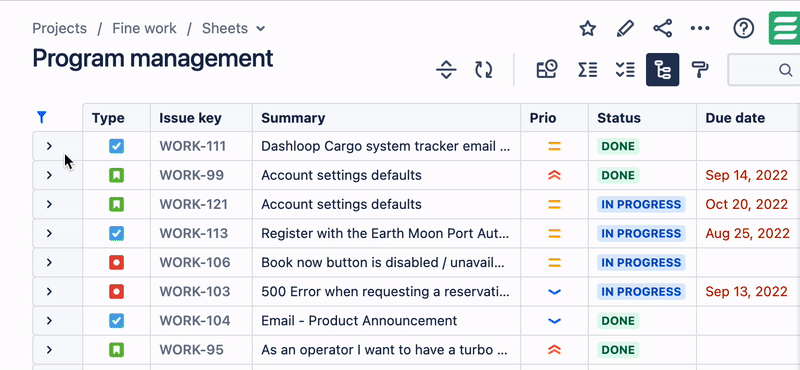Screen dimensions: 800x370
Task: Click the expand/collapse all rows icon
Action: (x=446, y=69)
